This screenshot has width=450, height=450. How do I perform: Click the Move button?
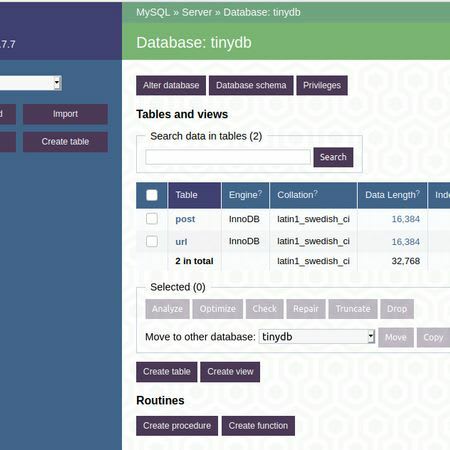[396, 337]
